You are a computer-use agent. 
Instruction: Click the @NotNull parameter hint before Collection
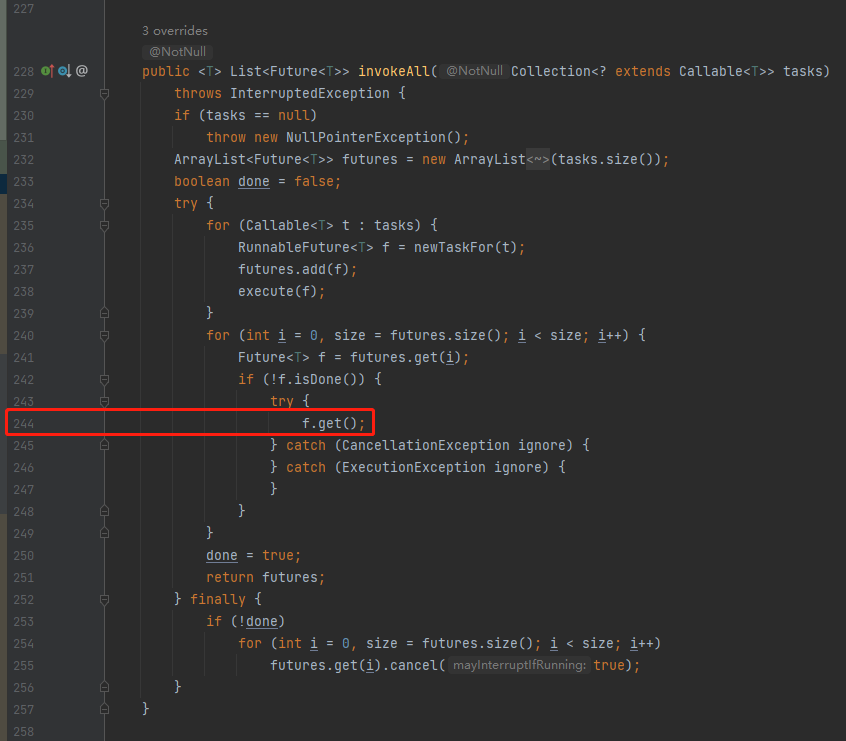coord(474,71)
